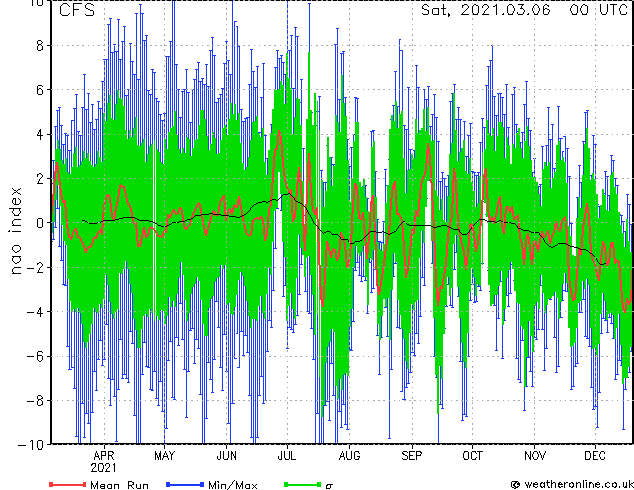Image resolution: width=634 pixels, height=490 pixels.
Task: Click the SEP month label
Action: [x=412, y=456]
